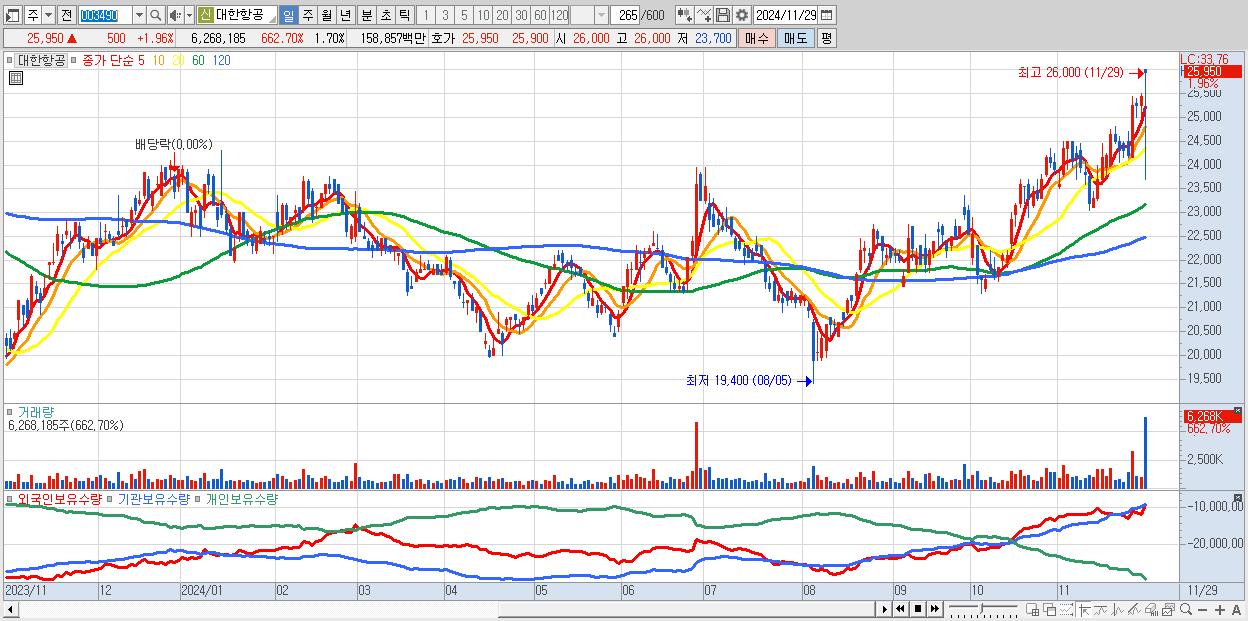
Task: Click the add line indicator icon
Action: tap(704, 15)
